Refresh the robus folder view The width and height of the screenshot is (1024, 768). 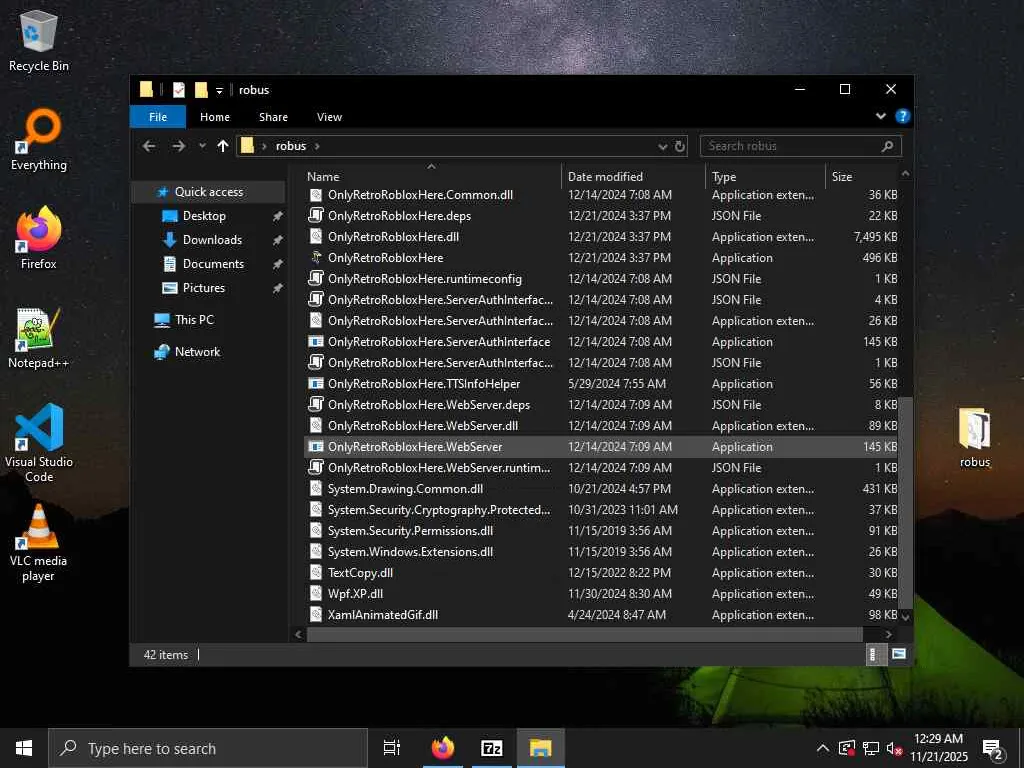pyautogui.click(x=680, y=146)
